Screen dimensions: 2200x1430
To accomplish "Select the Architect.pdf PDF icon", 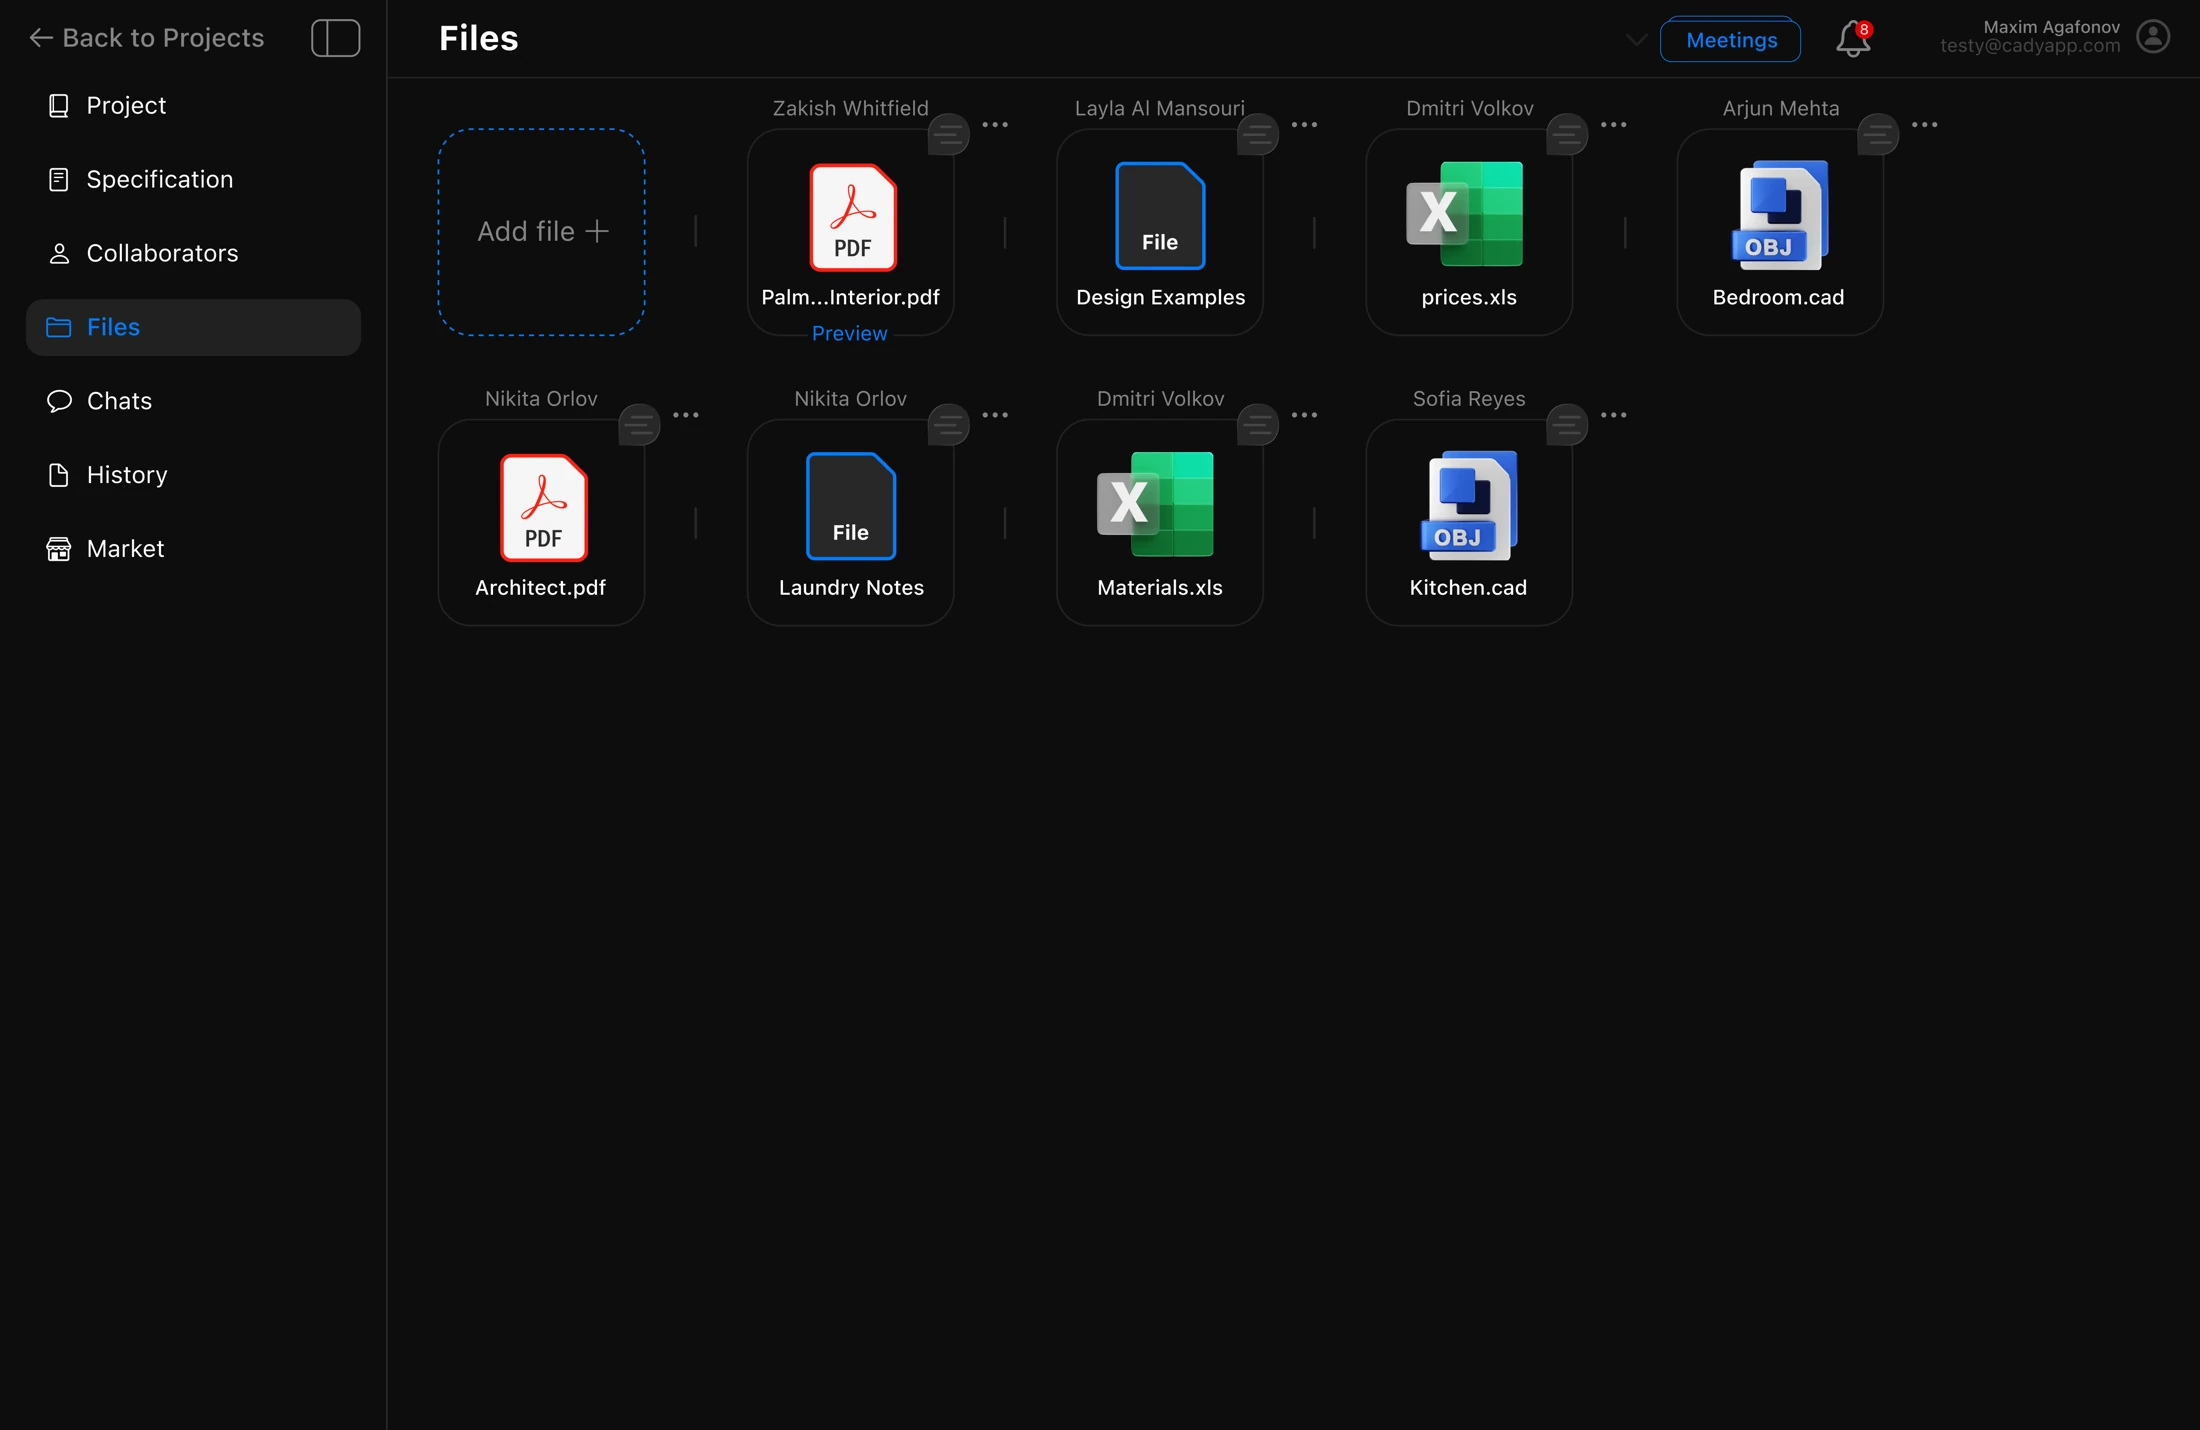I will [543, 507].
